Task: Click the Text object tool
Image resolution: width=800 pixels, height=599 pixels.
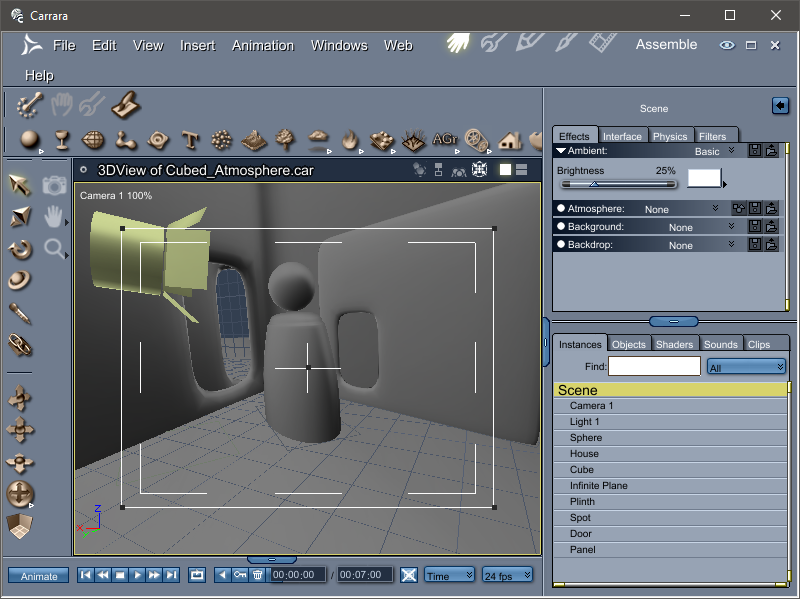Action: pos(189,140)
